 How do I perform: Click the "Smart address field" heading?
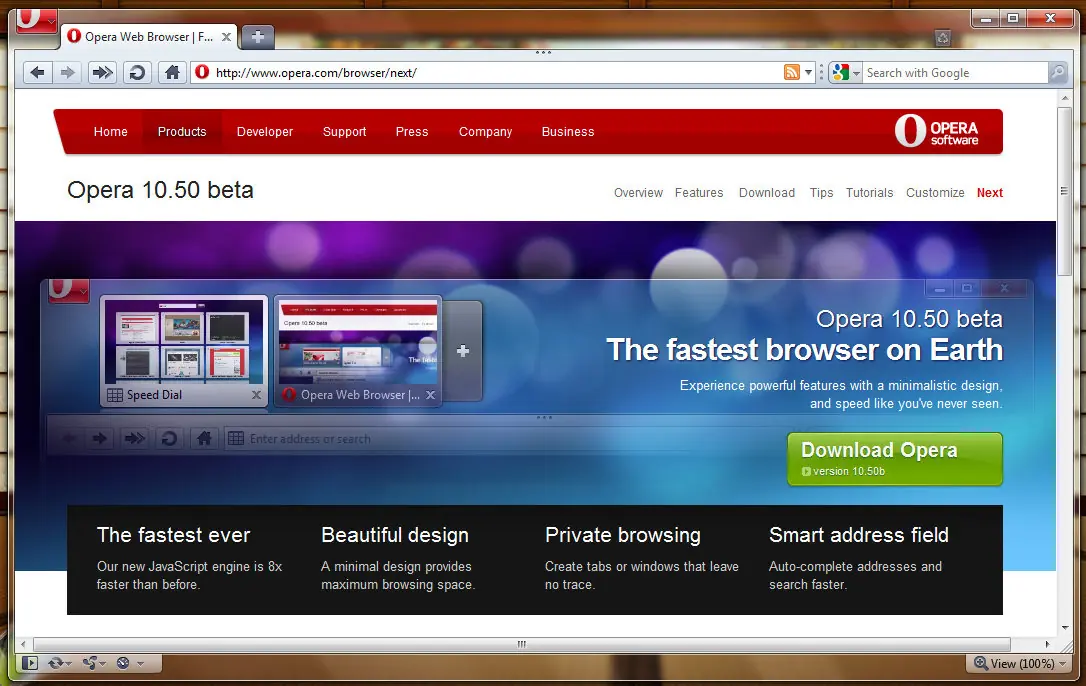point(859,535)
